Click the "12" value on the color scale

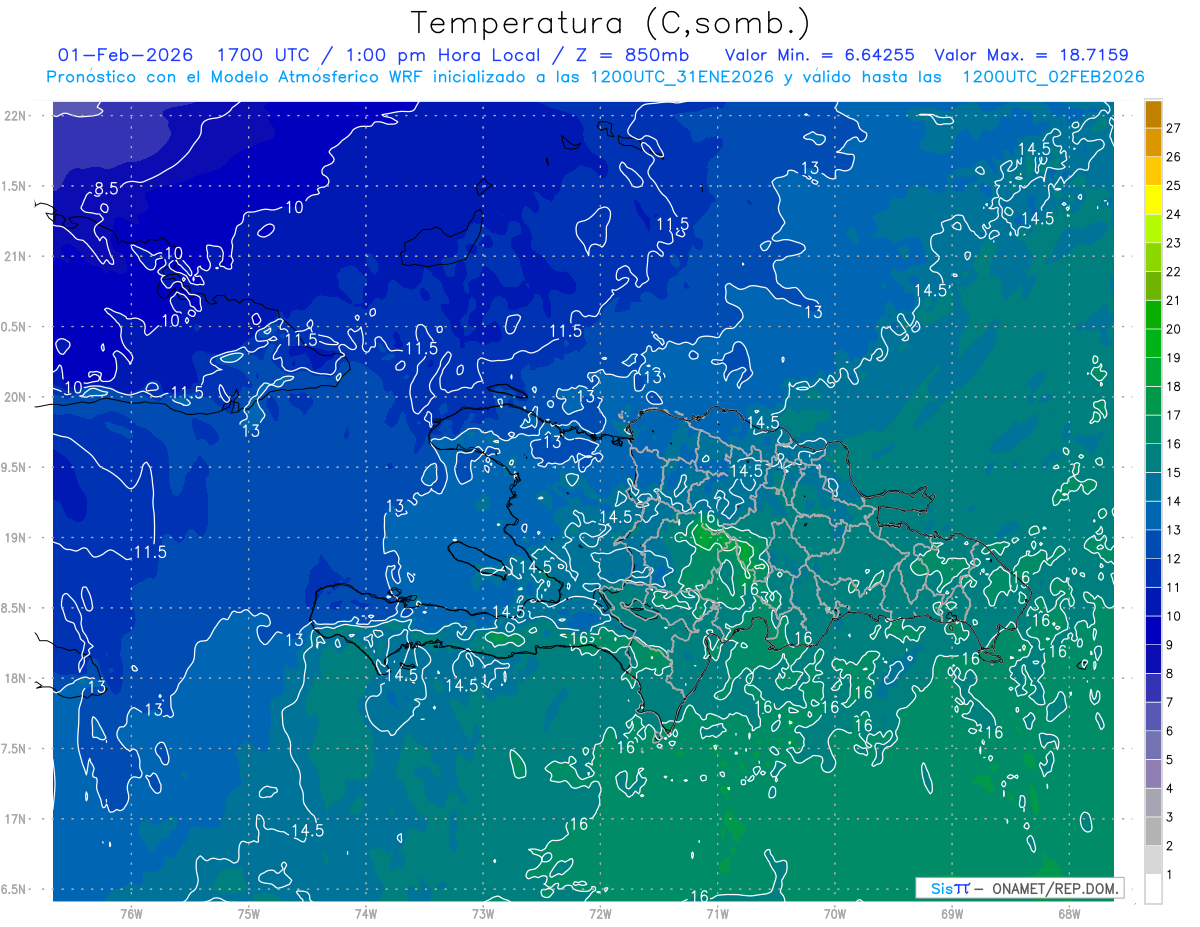(x=1173, y=559)
